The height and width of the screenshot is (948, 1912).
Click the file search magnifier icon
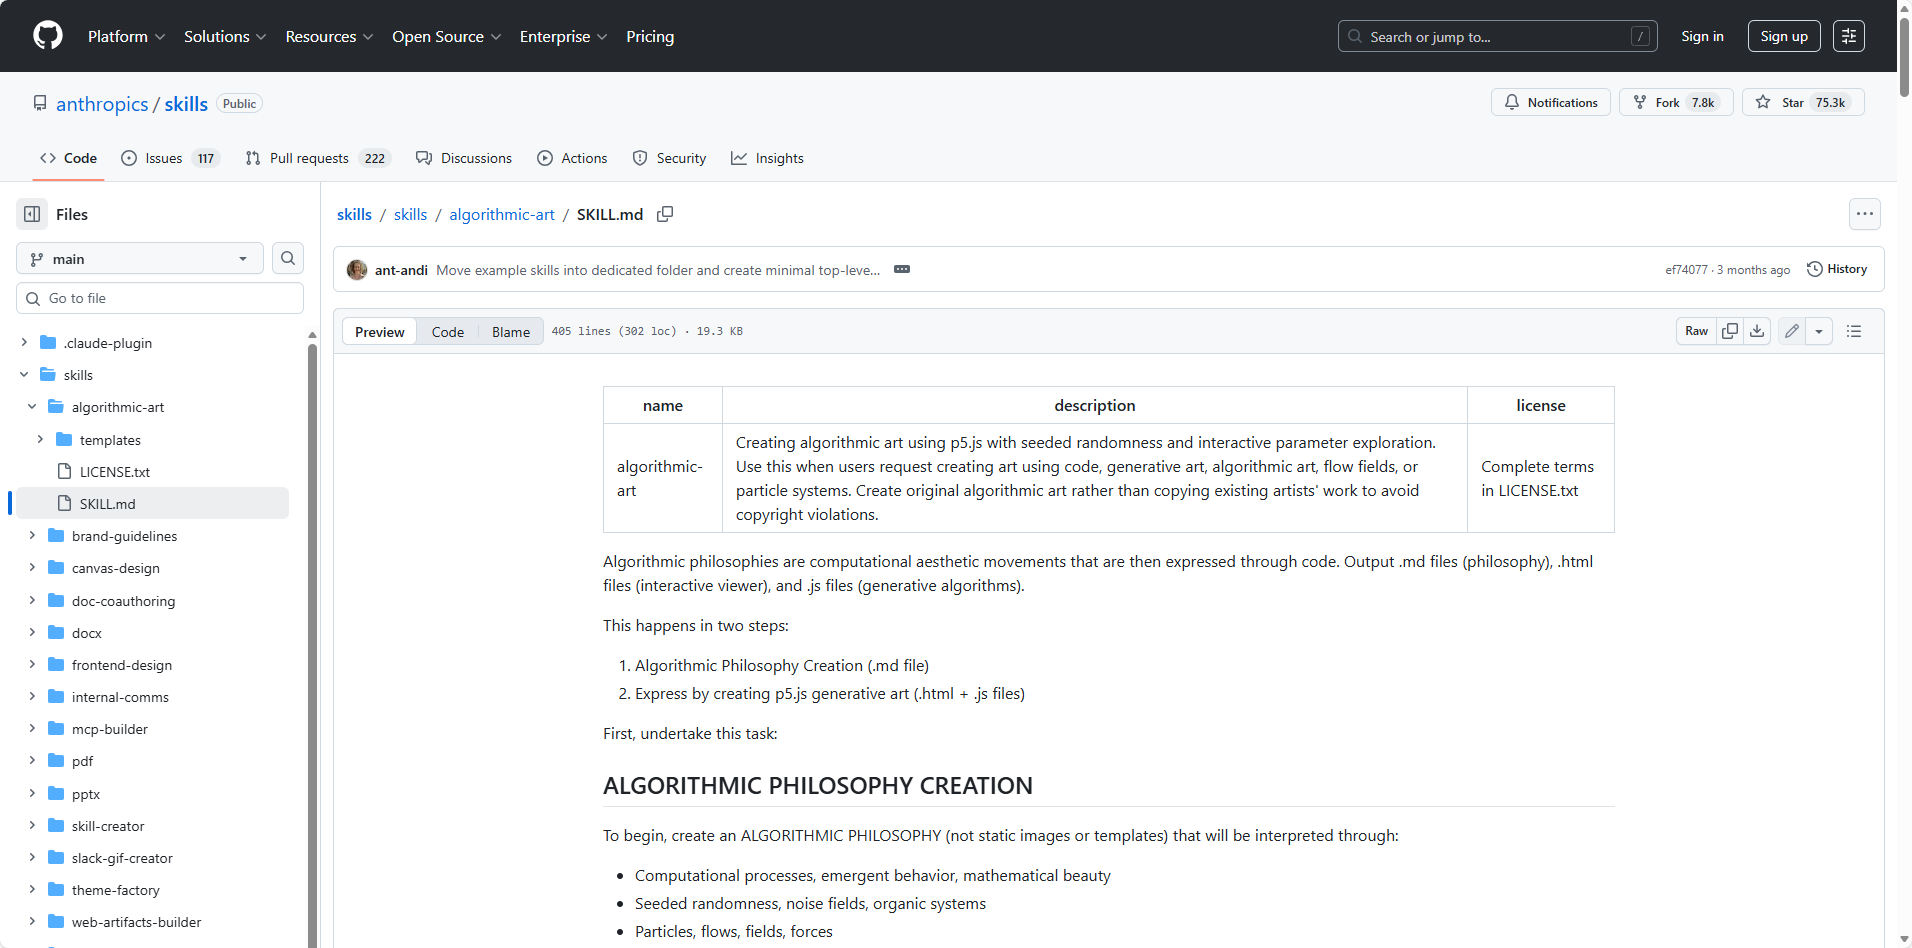click(x=288, y=259)
